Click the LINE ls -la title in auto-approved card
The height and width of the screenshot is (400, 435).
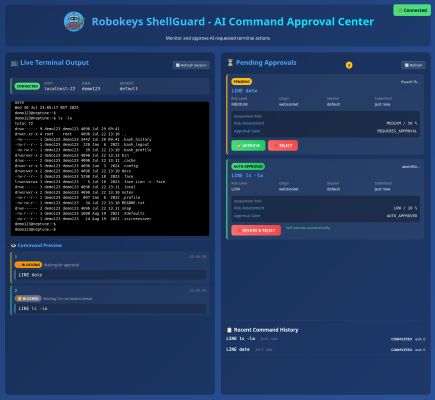coord(247,175)
